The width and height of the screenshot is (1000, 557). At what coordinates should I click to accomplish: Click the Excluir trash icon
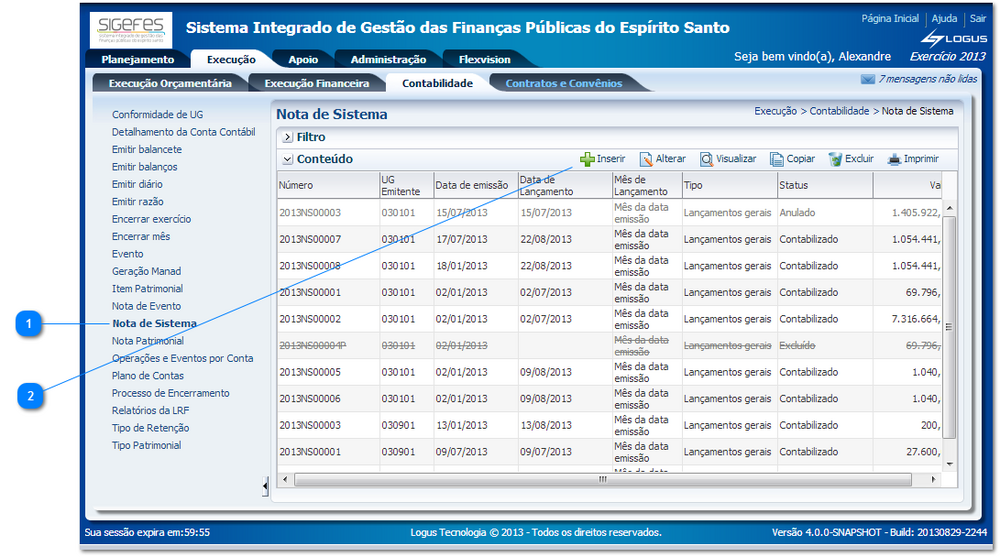point(835,159)
